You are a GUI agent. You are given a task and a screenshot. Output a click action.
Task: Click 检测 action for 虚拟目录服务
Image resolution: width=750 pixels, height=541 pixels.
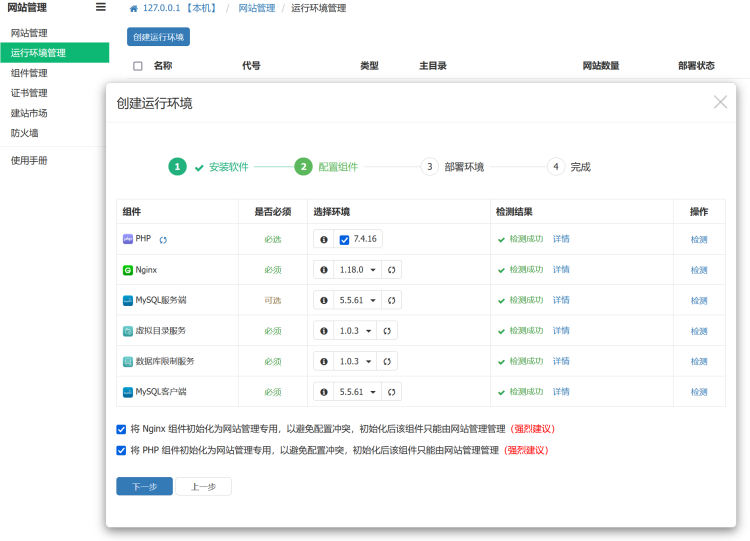tap(699, 331)
